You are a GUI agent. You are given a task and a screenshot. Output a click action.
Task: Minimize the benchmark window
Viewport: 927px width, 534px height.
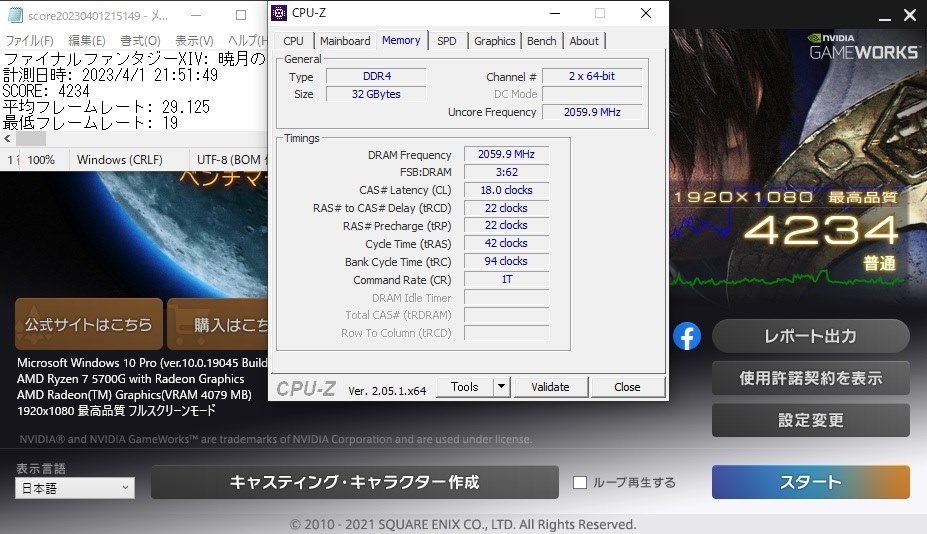coord(884,18)
